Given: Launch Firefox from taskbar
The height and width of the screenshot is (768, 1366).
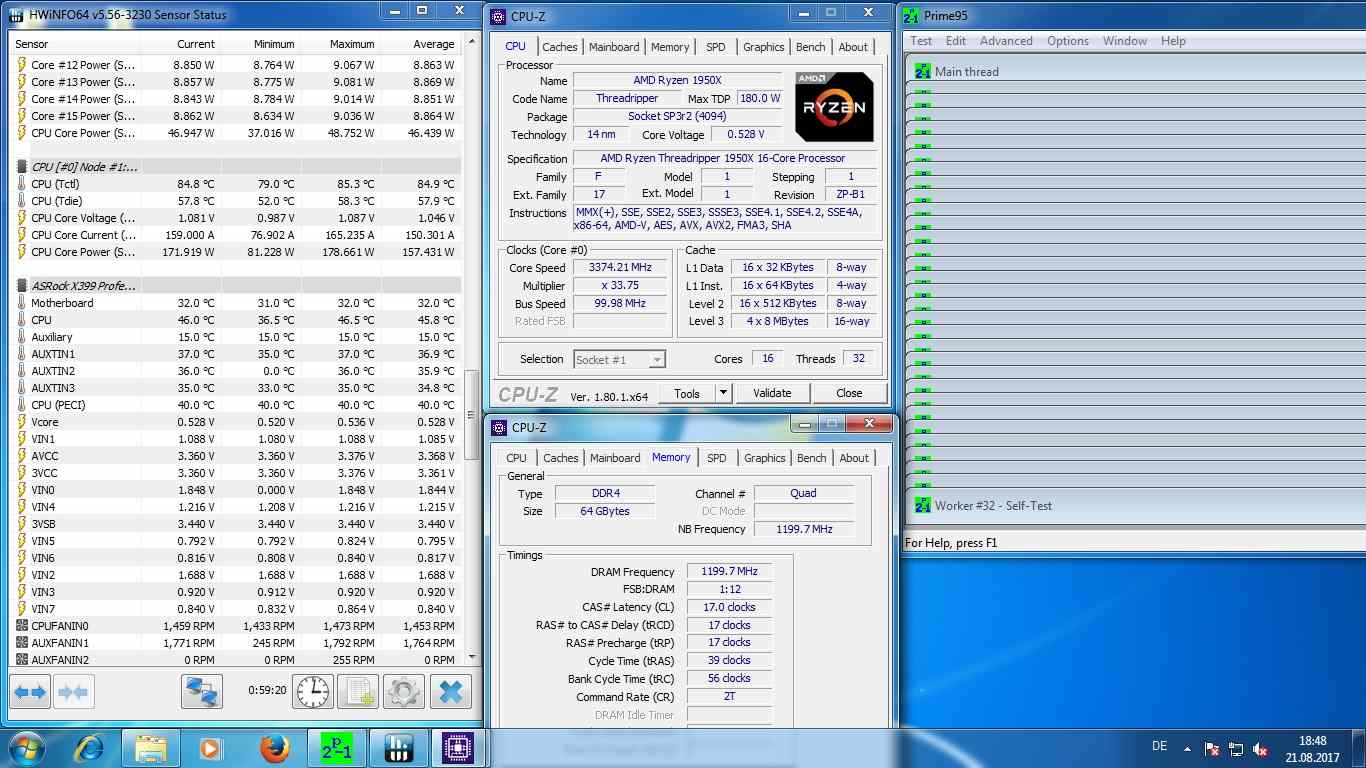Looking at the screenshot, I should (273, 748).
